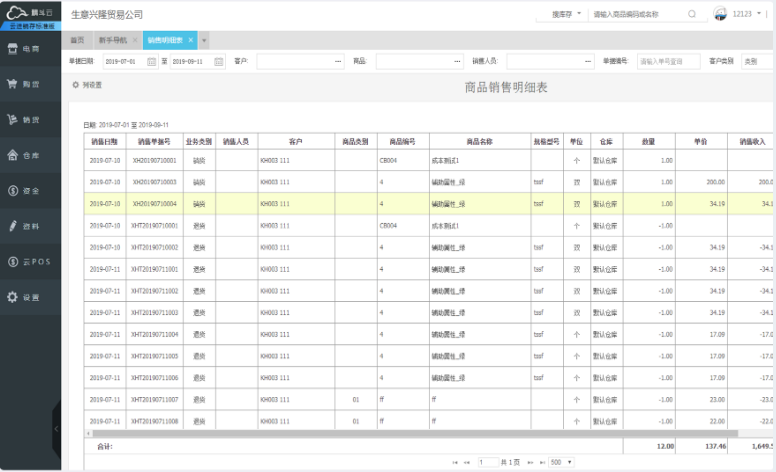
Task: Open return order XHT20190711001
Action: (154, 269)
